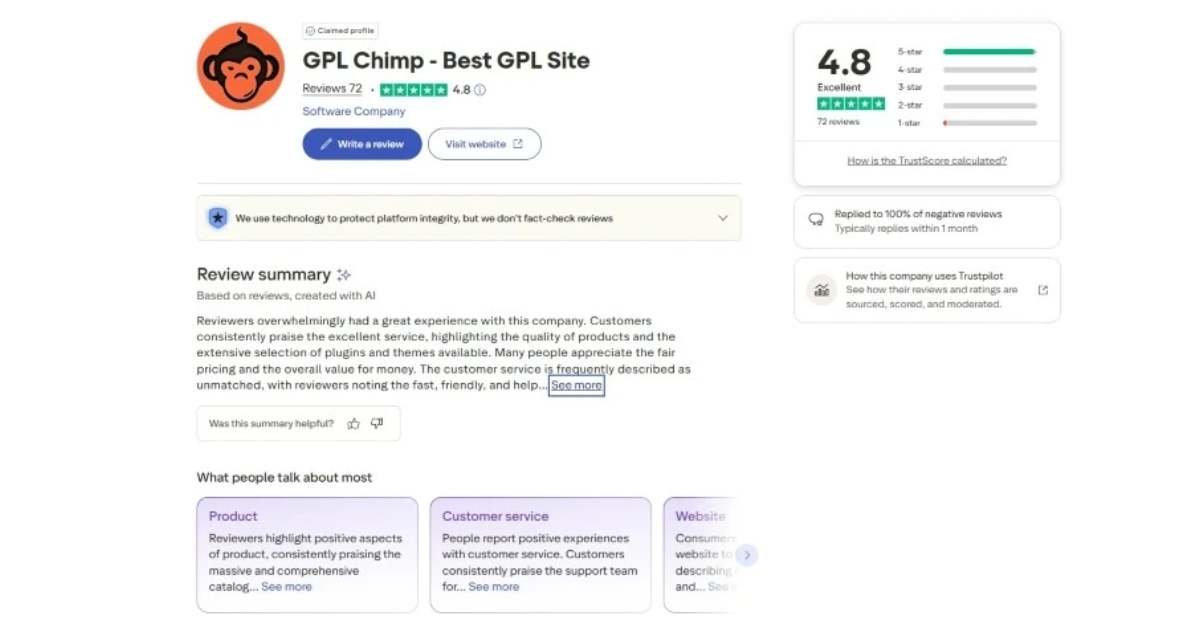1200x628 pixels.
Task: Click the AI sparkle icon beside Review summary
Action: [x=344, y=275]
